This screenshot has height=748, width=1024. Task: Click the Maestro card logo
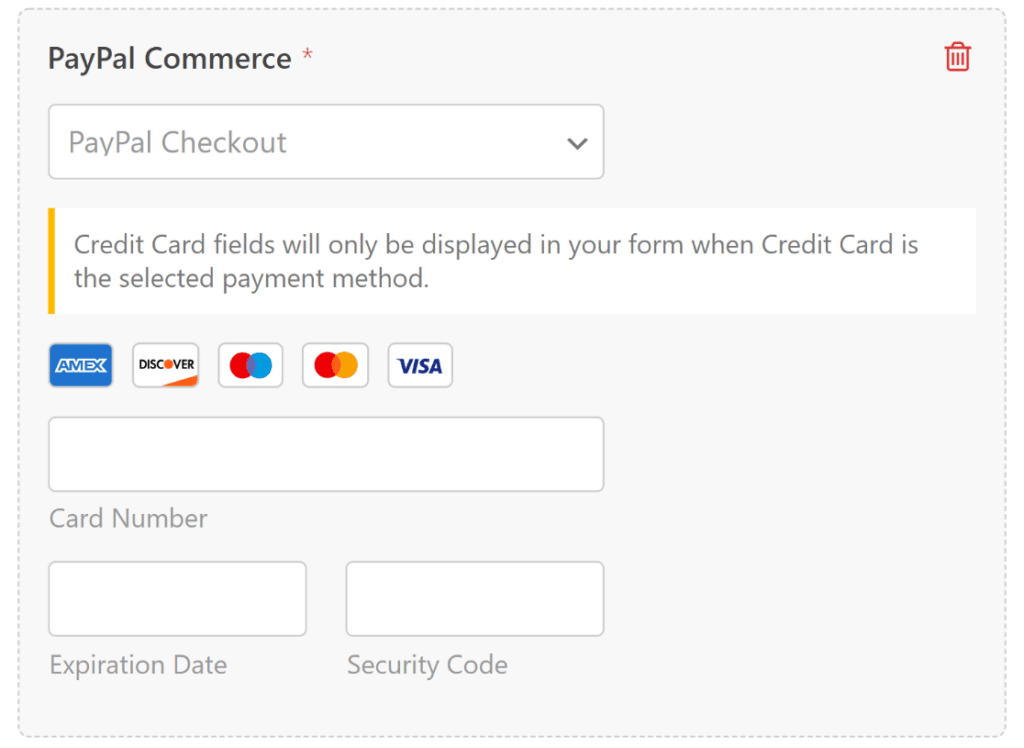coord(250,365)
